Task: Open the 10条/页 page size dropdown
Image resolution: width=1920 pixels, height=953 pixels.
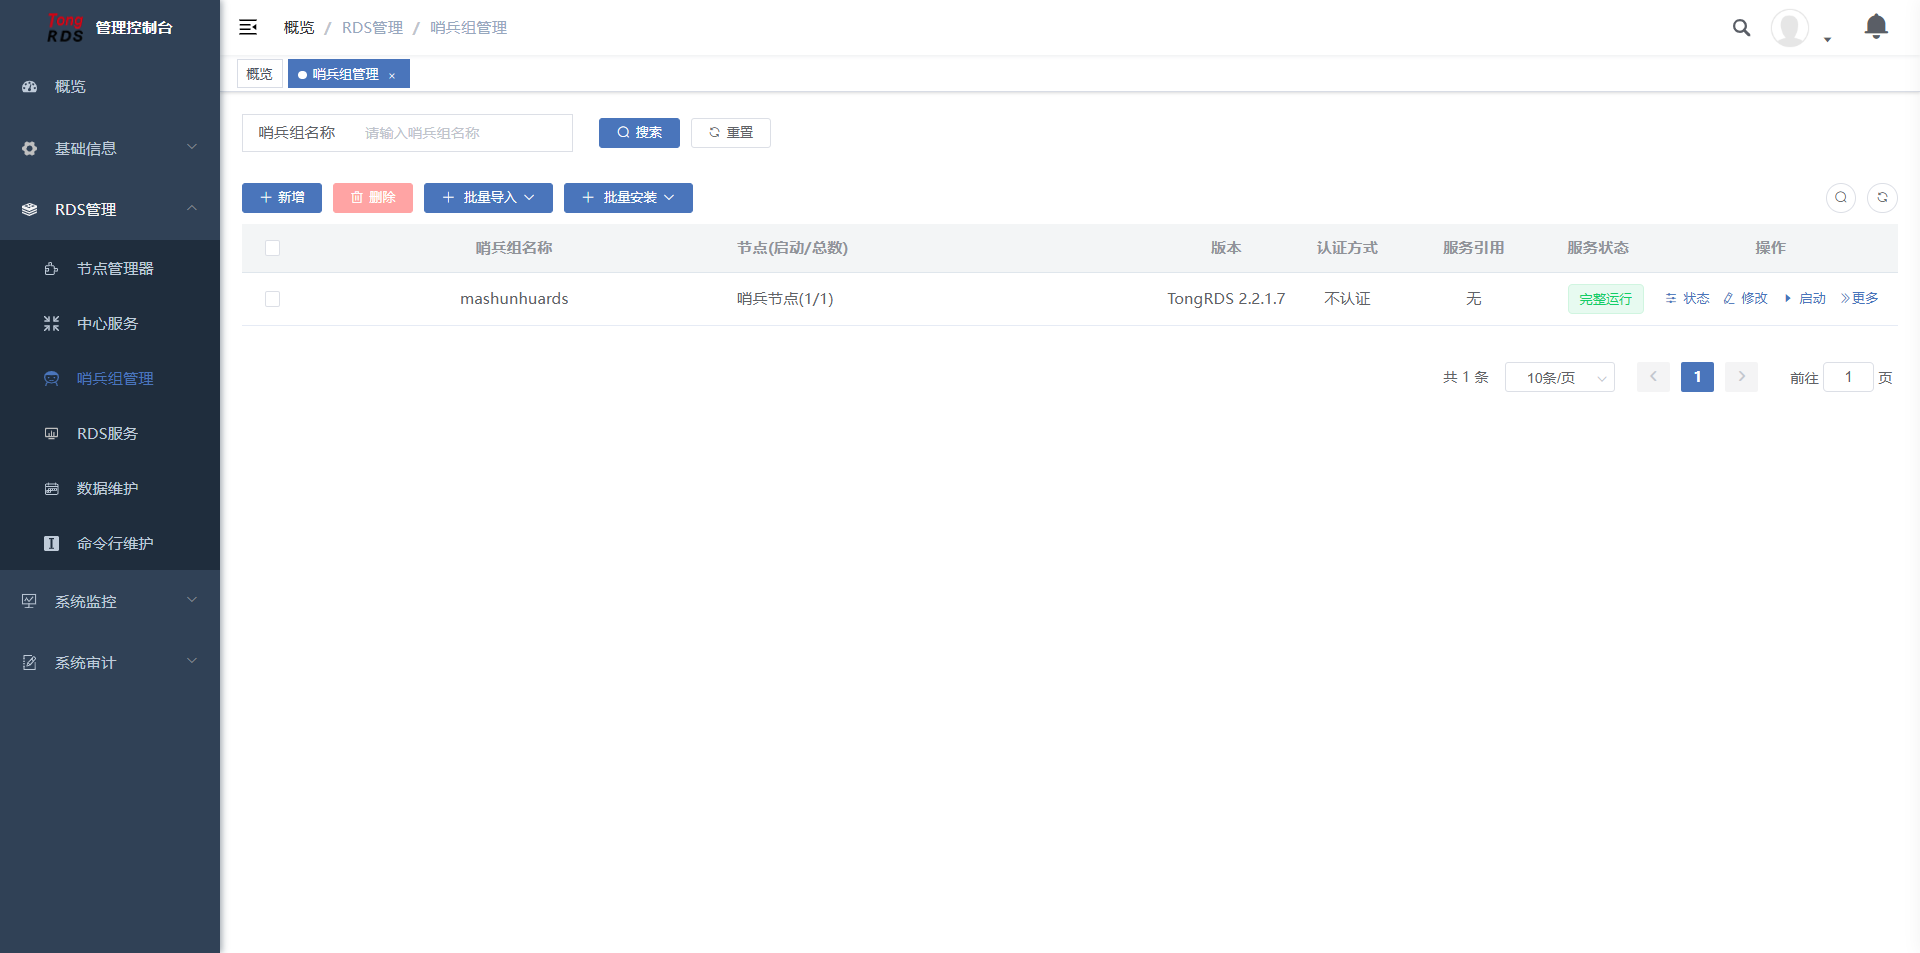Action: click(x=1560, y=378)
